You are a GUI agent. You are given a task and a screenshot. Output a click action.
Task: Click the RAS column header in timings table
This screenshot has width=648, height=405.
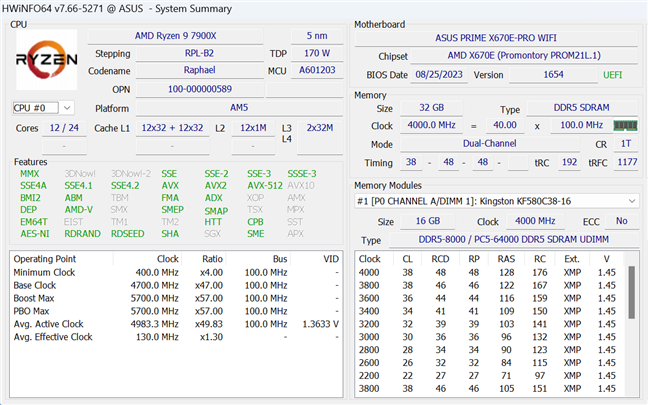(506, 259)
